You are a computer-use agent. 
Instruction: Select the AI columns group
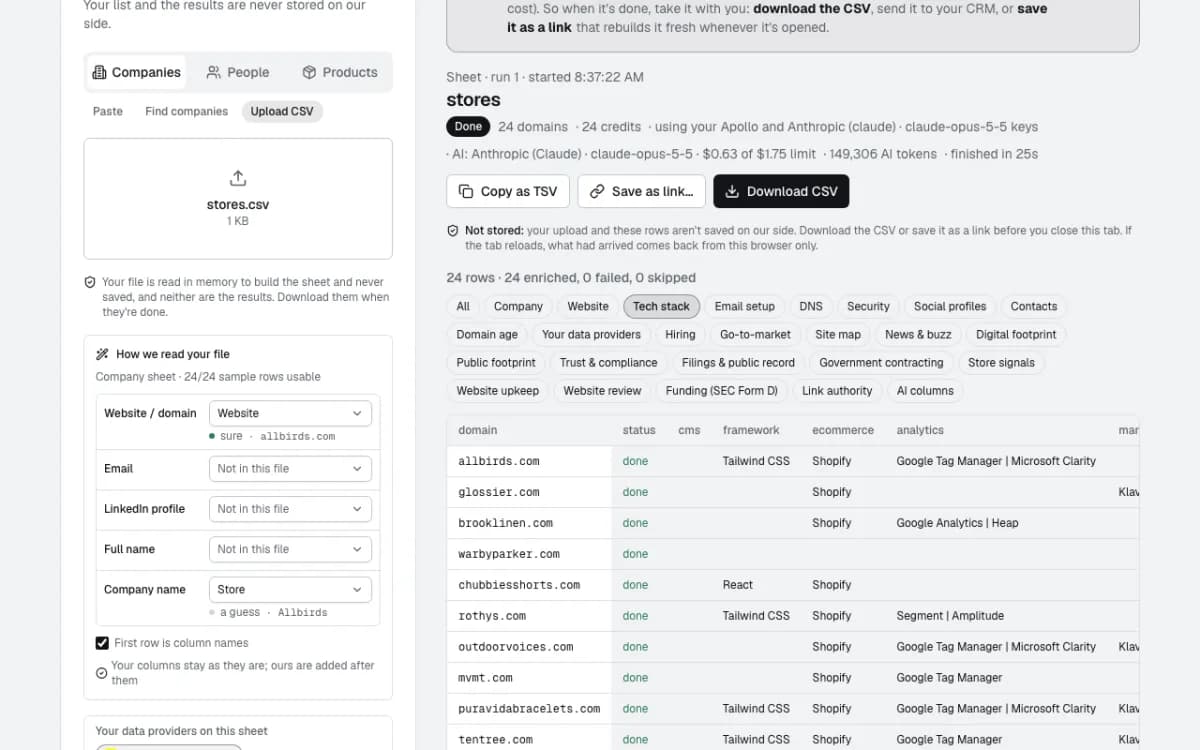click(925, 390)
